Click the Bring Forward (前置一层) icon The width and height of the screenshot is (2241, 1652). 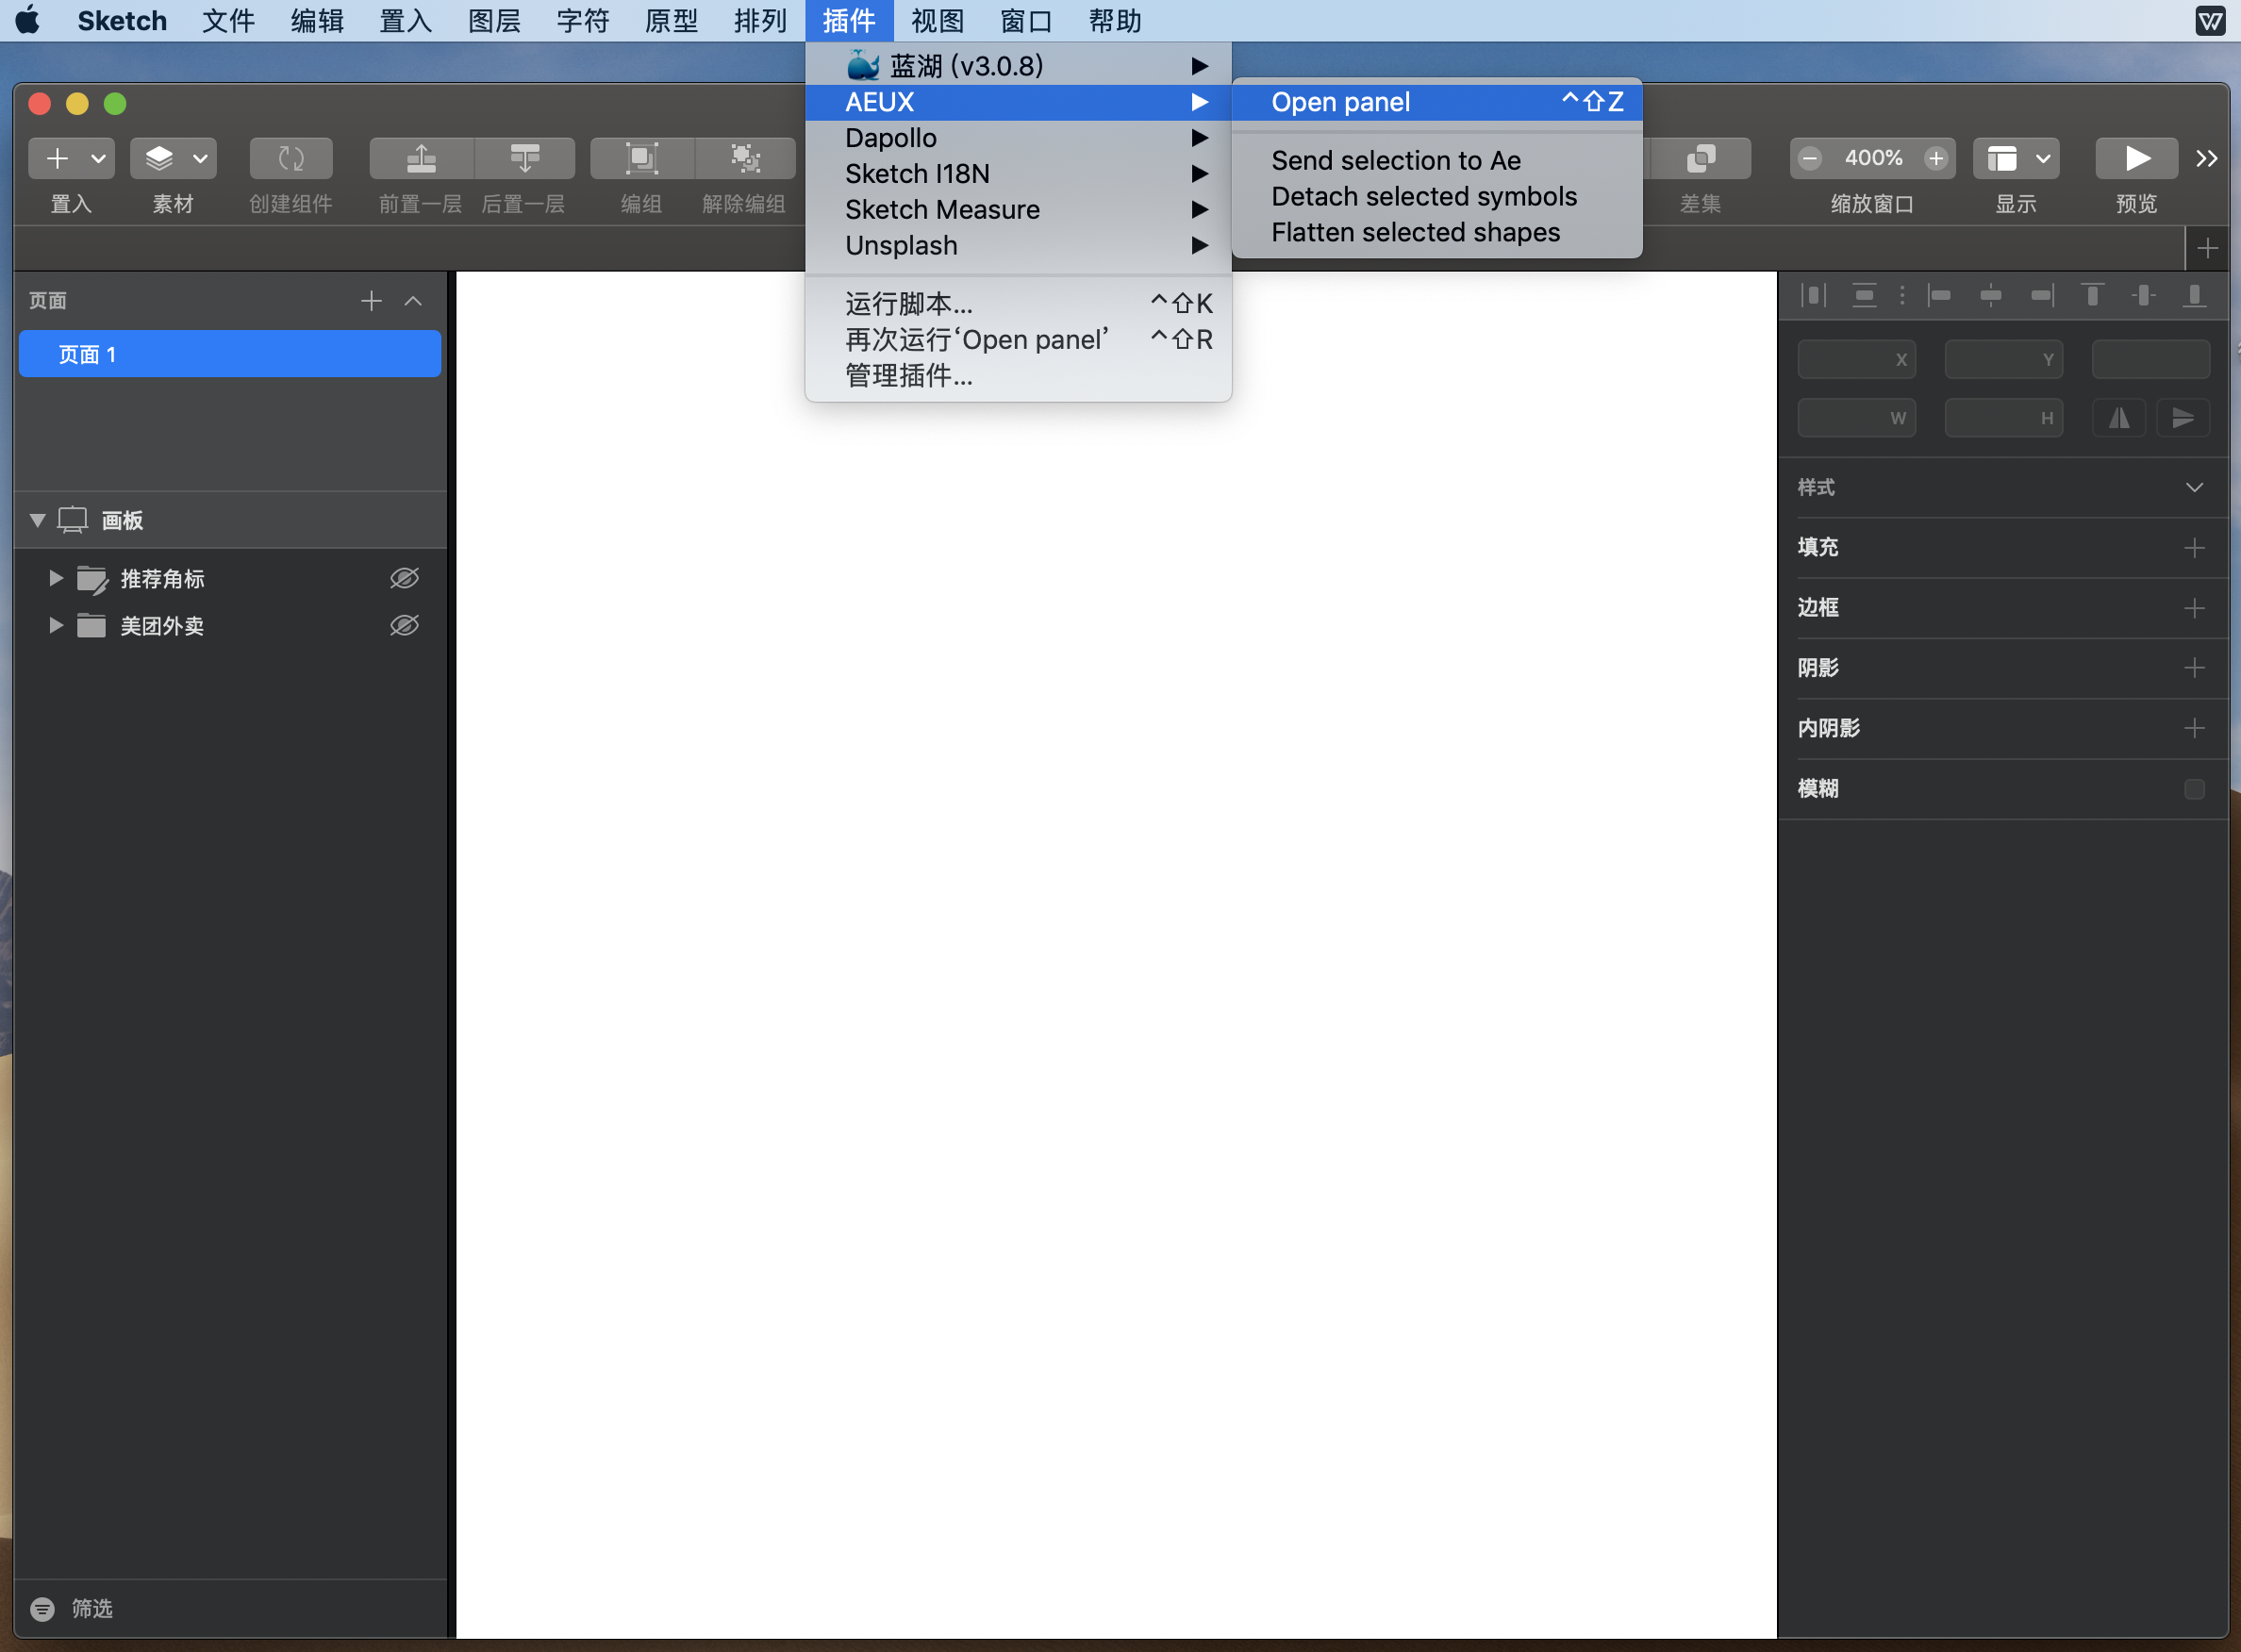tap(421, 158)
